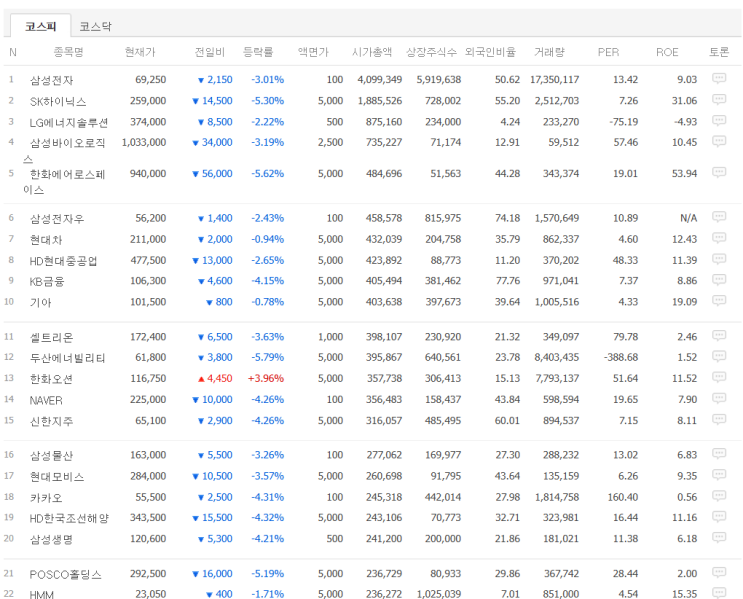
Task: Click the 토론 column header
Action: (x=719, y=52)
